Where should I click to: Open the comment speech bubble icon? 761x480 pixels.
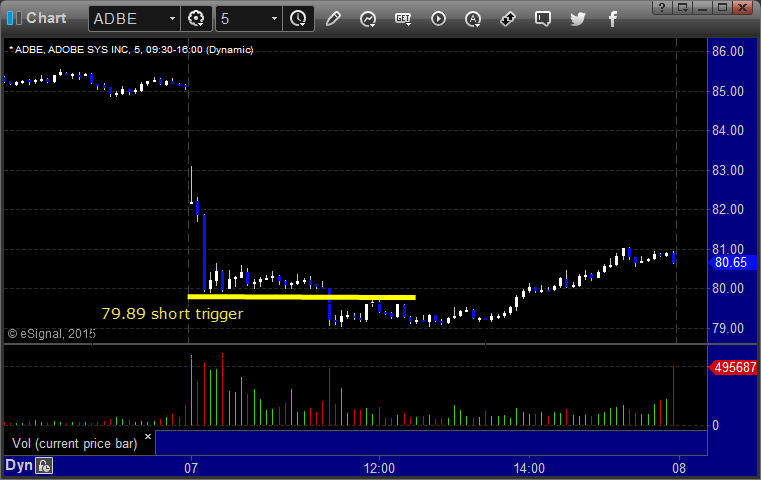pyautogui.click(x=543, y=19)
